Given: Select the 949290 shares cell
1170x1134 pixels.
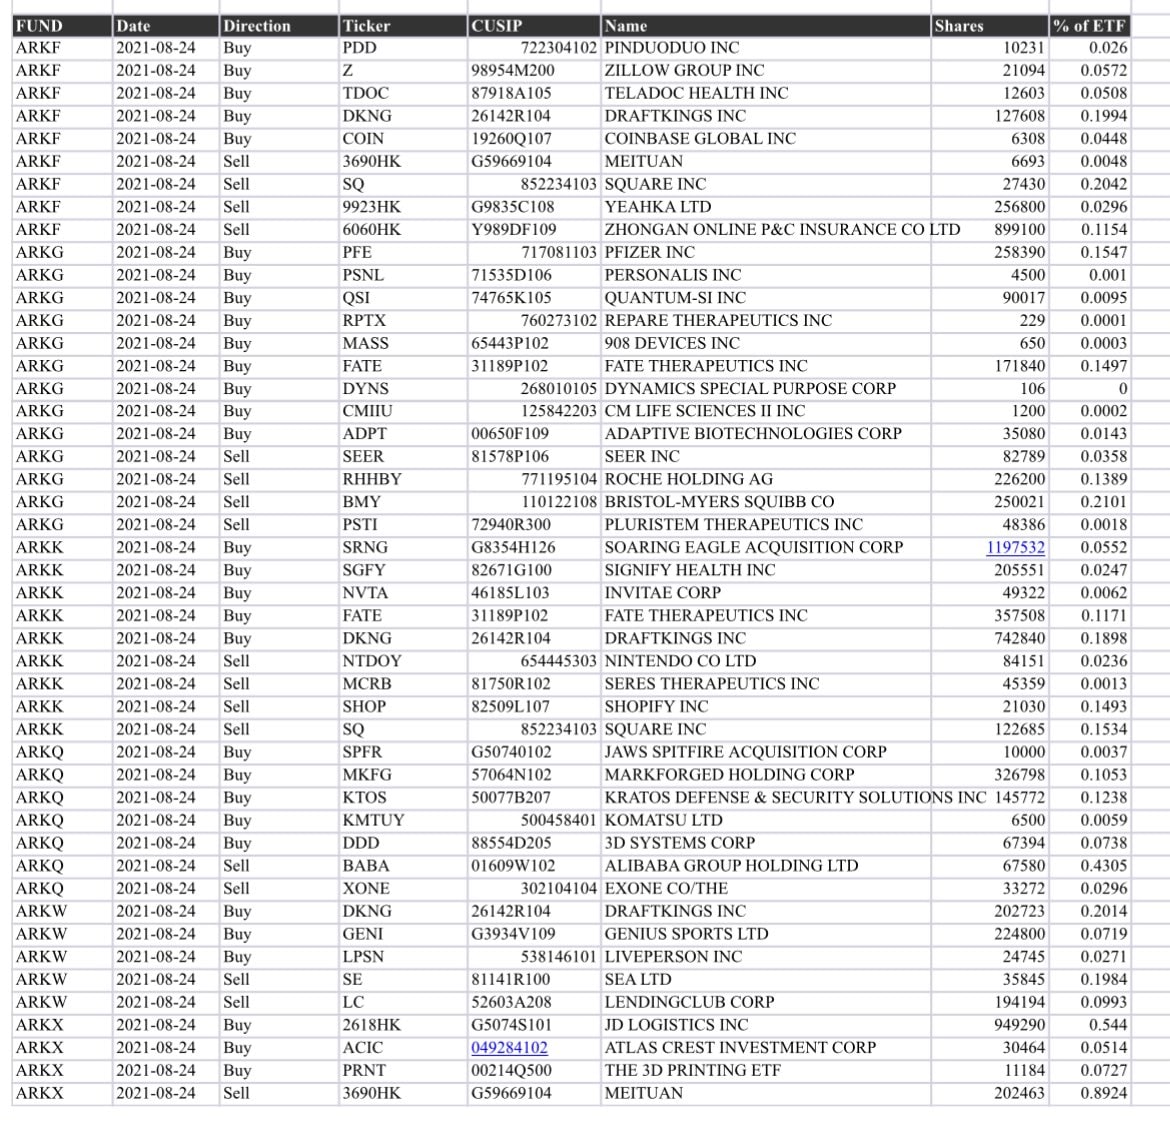Looking at the screenshot, I should tap(990, 1025).
